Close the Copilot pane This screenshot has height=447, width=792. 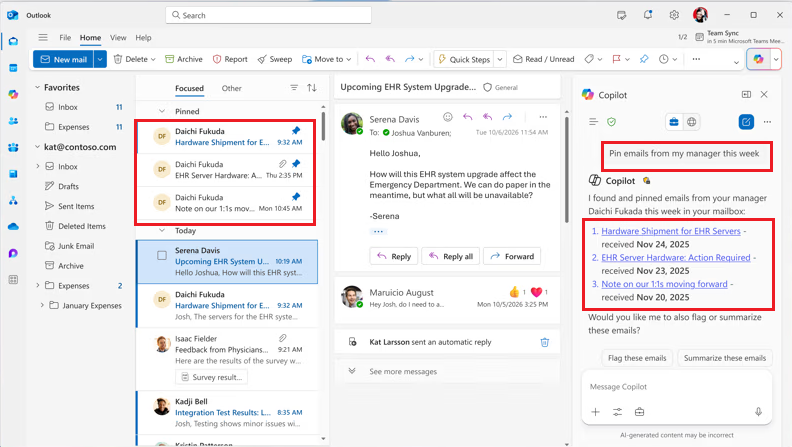pos(764,94)
